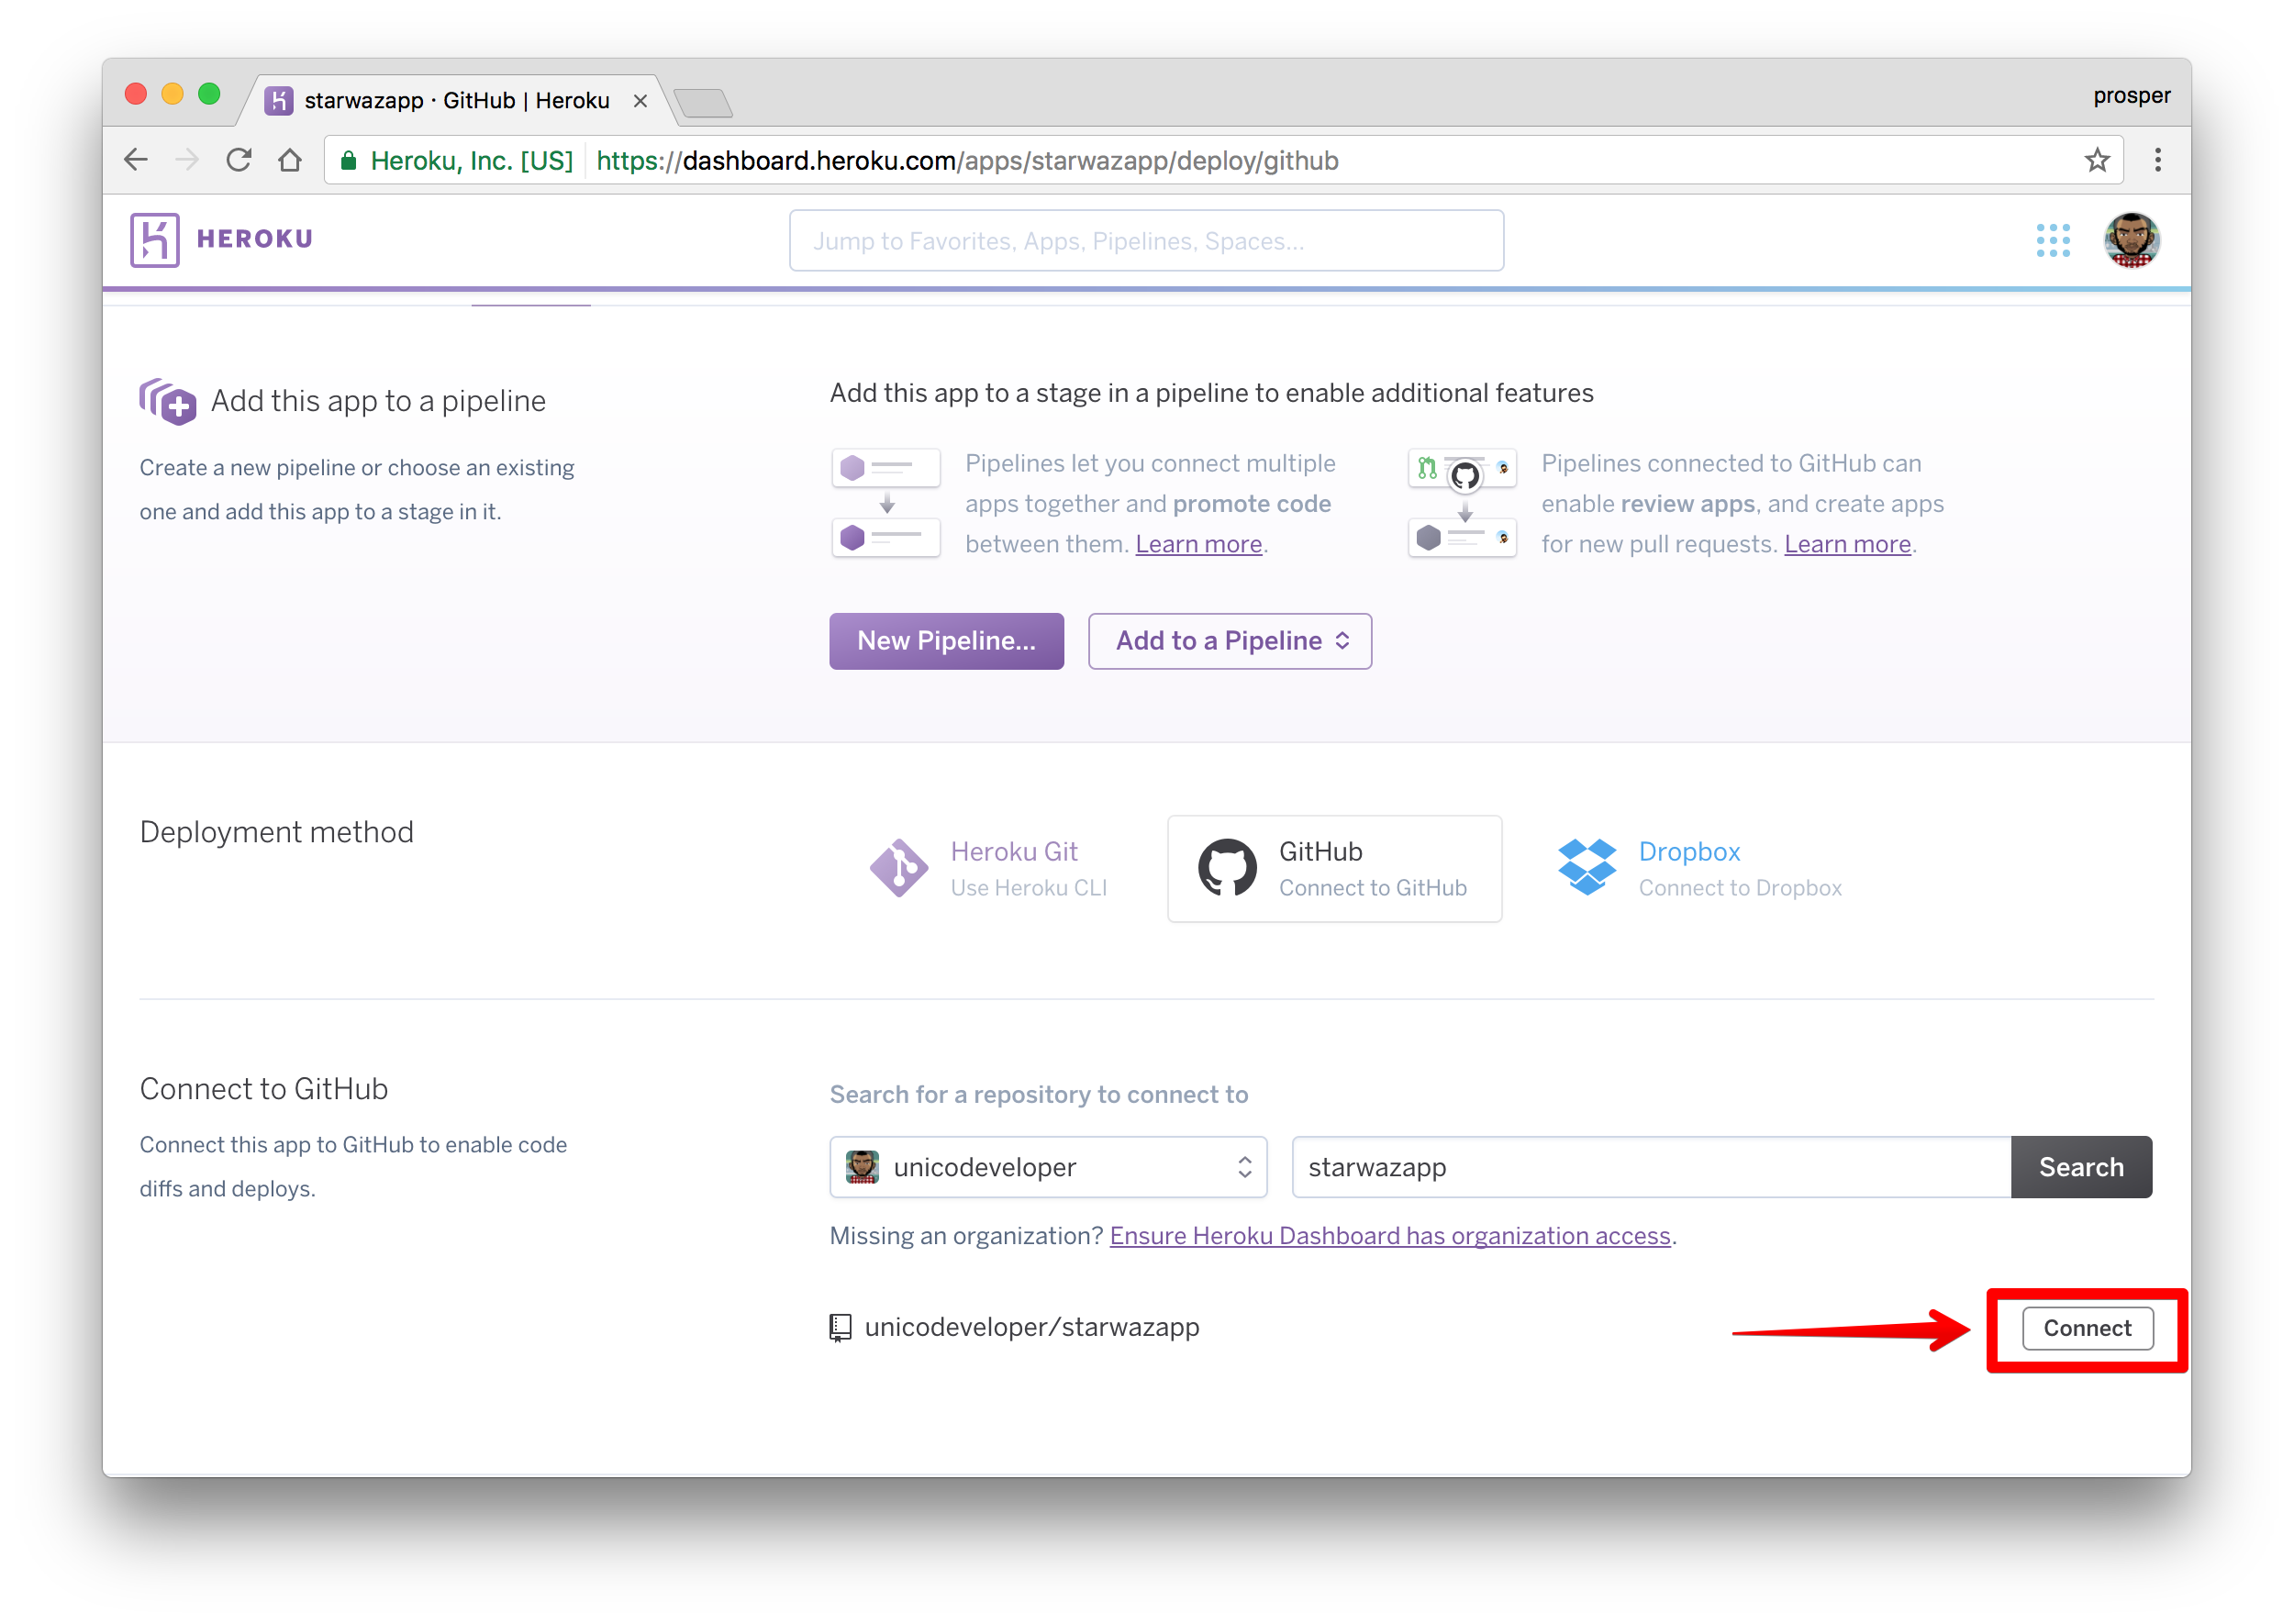Click the repository book icon

pyautogui.click(x=840, y=1328)
